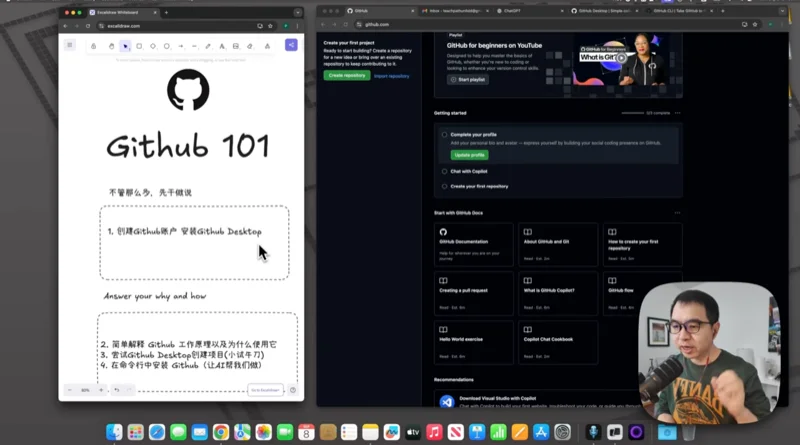Select the GitHub tab in the right browser
The height and width of the screenshot is (445, 800).
click(x=381, y=11)
